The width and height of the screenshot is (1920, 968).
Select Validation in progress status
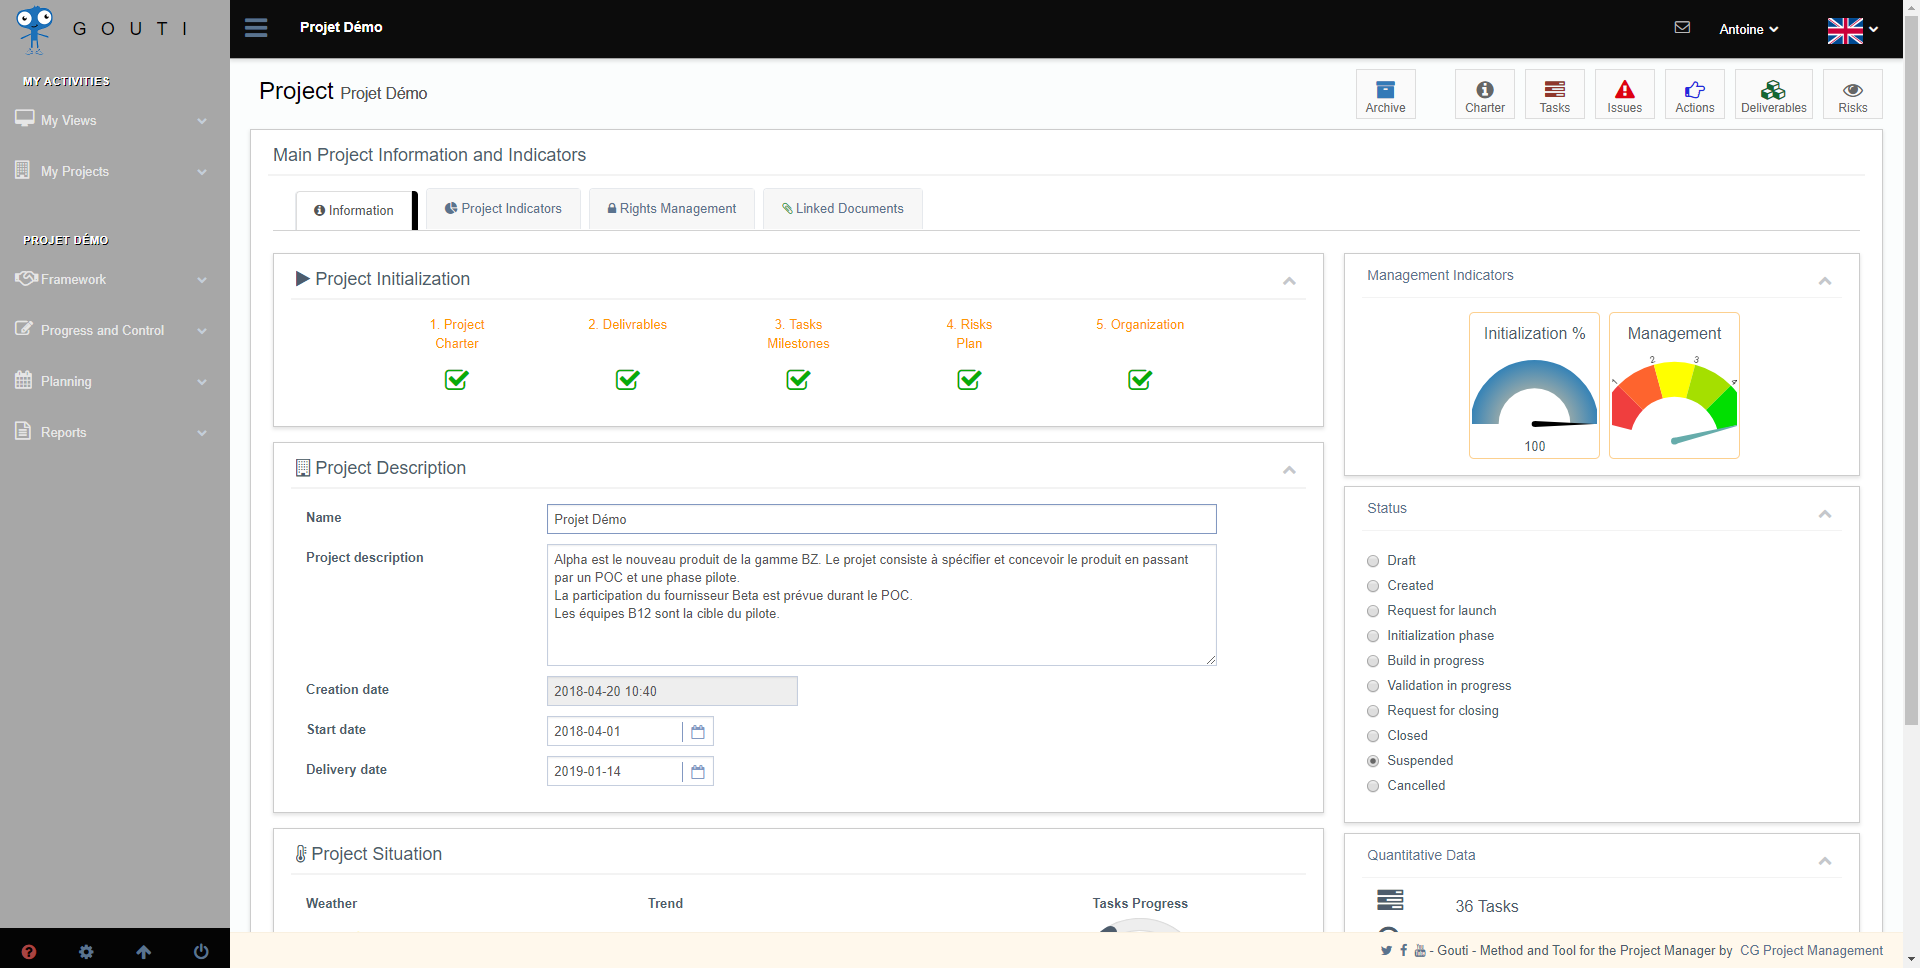tap(1373, 686)
